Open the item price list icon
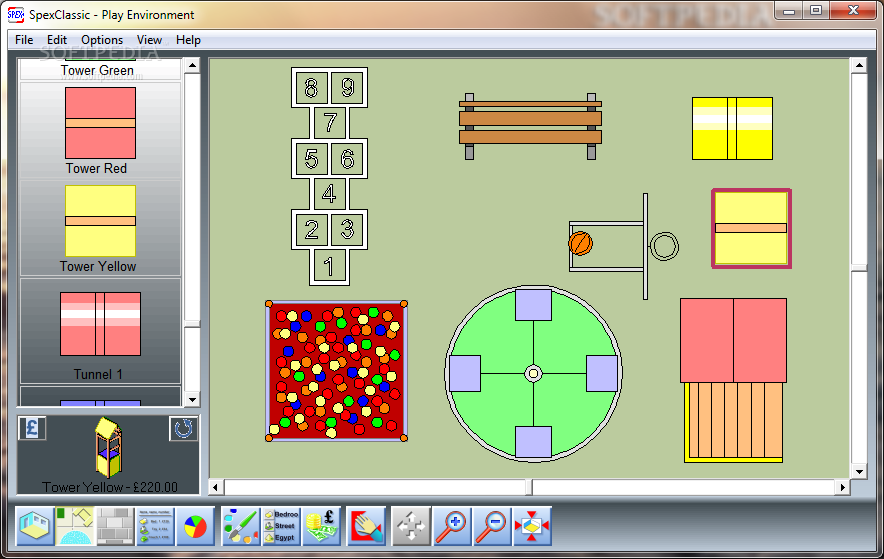This screenshot has height=559, width=884. 156,526
